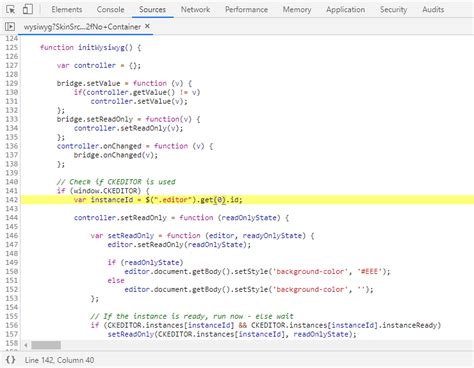Click line number 156 in the gutter

pos(11,325)
